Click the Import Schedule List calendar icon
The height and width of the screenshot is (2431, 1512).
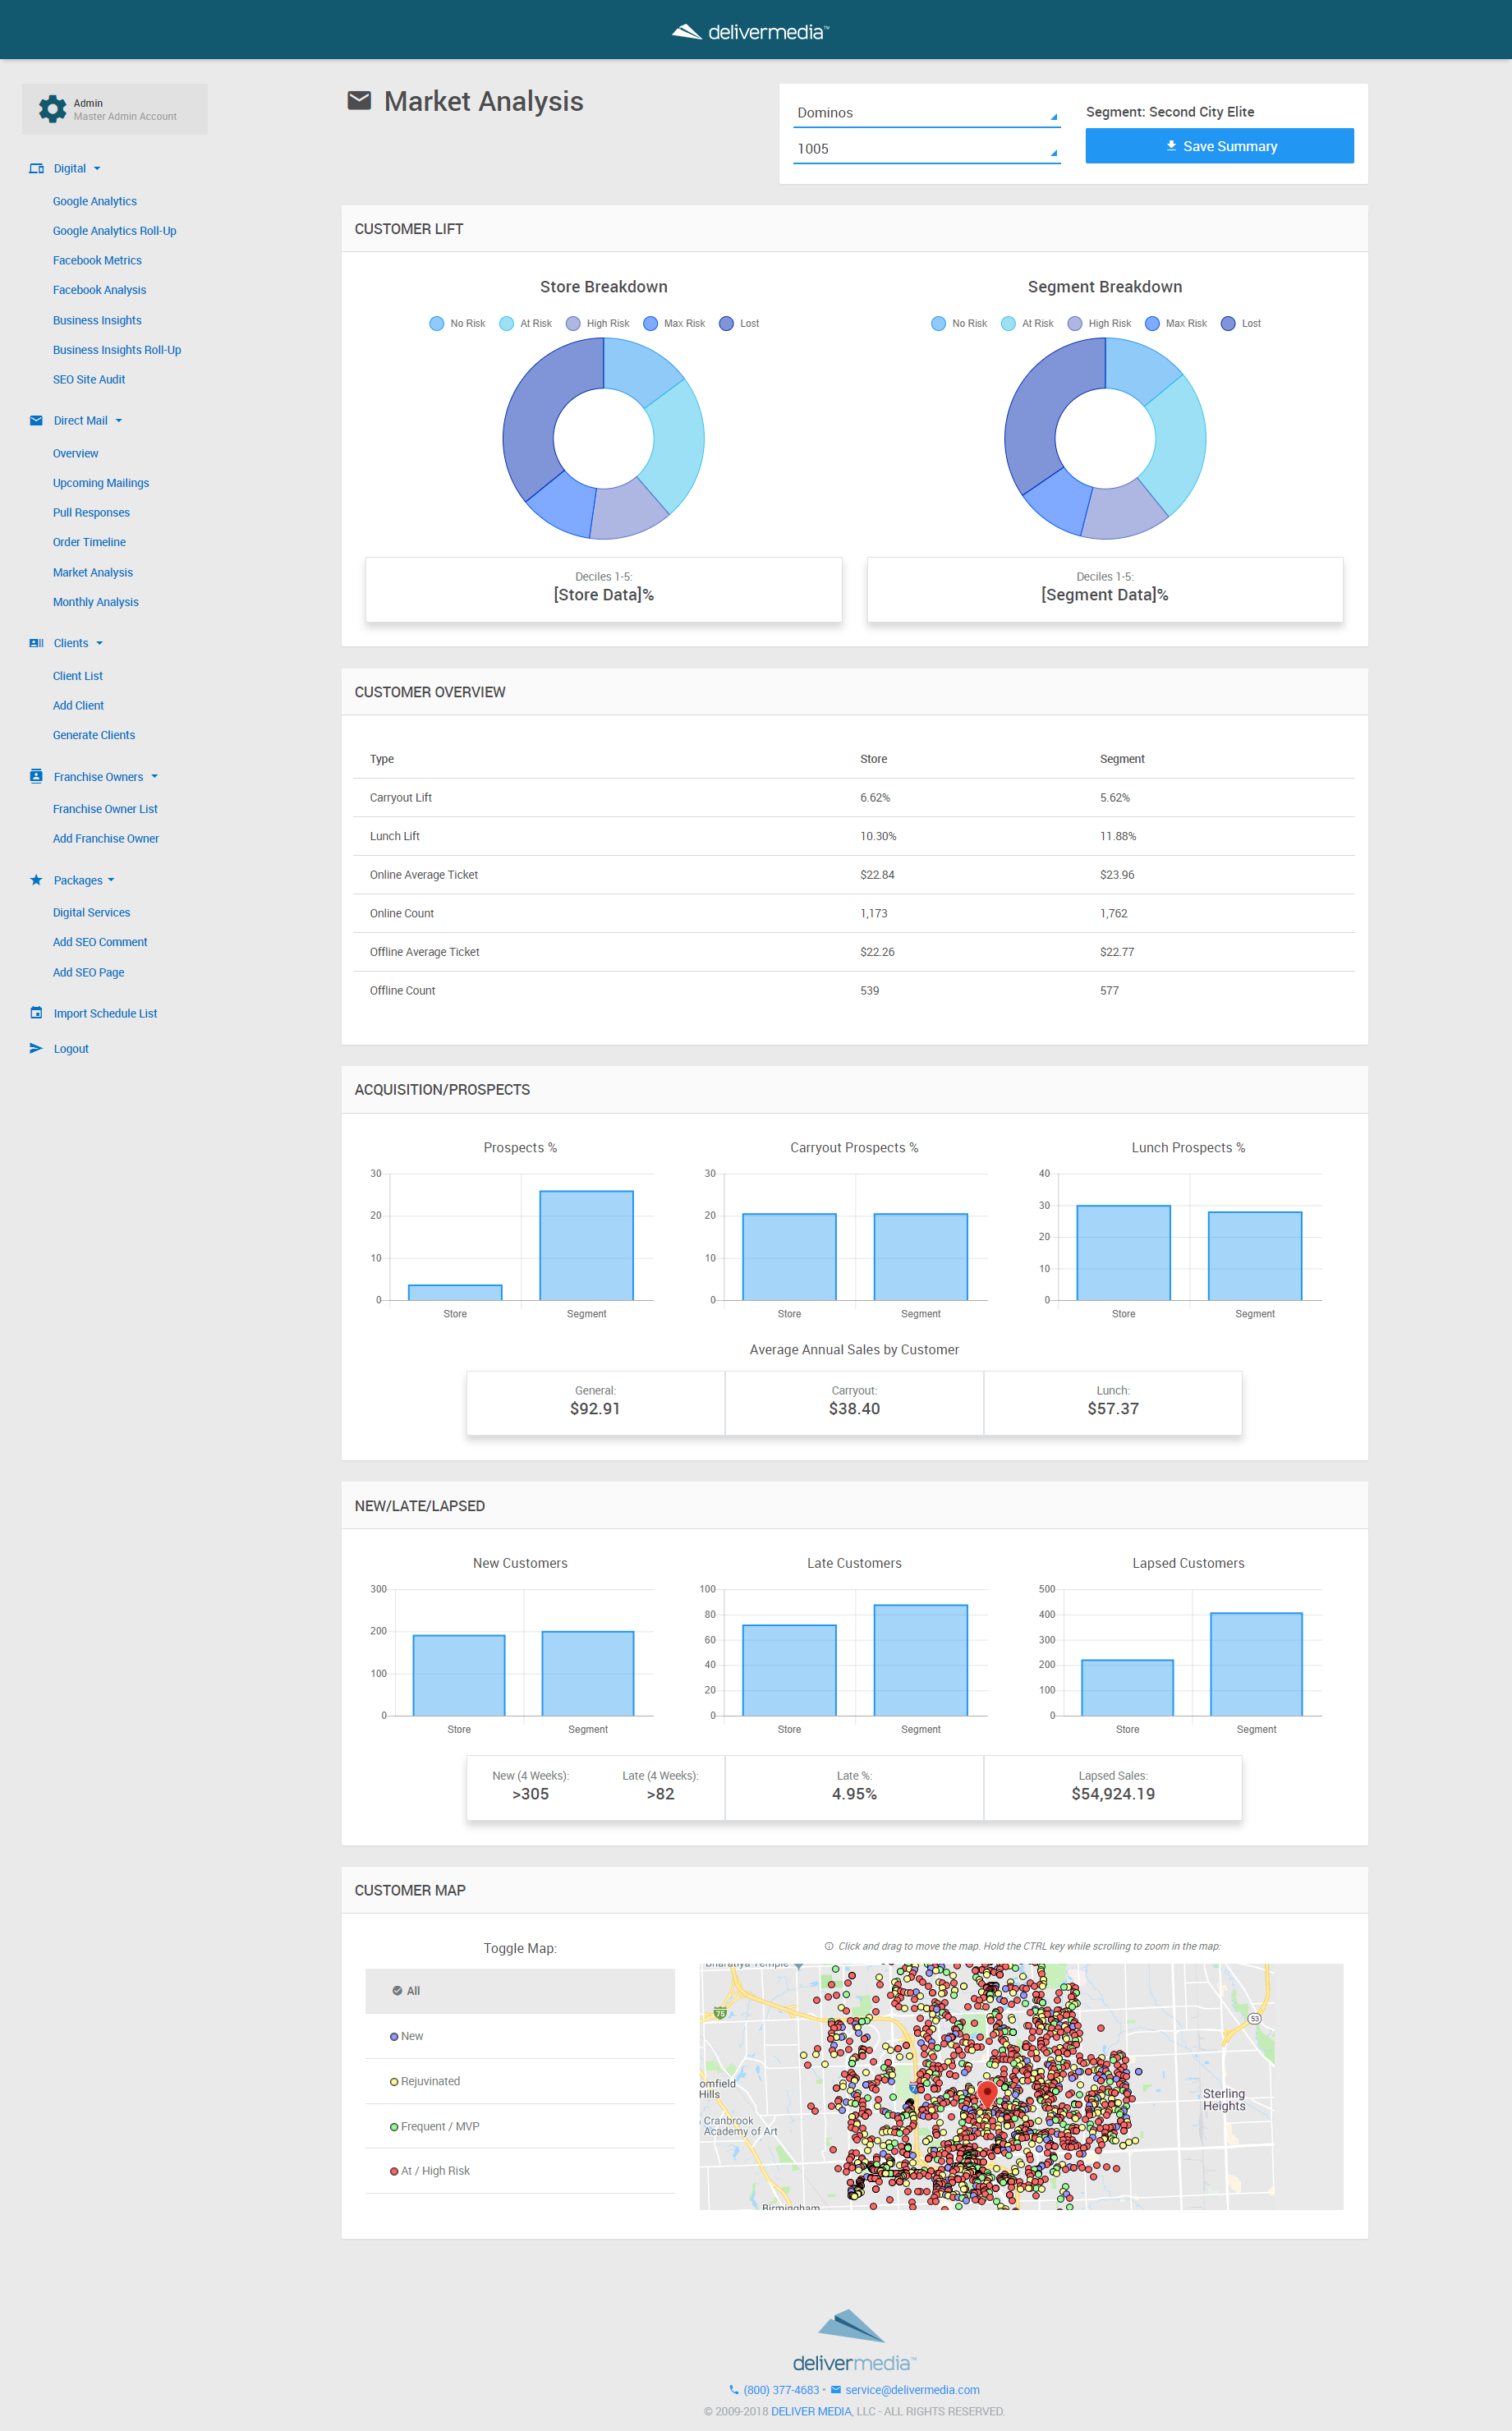click(x=36, y=1013)
